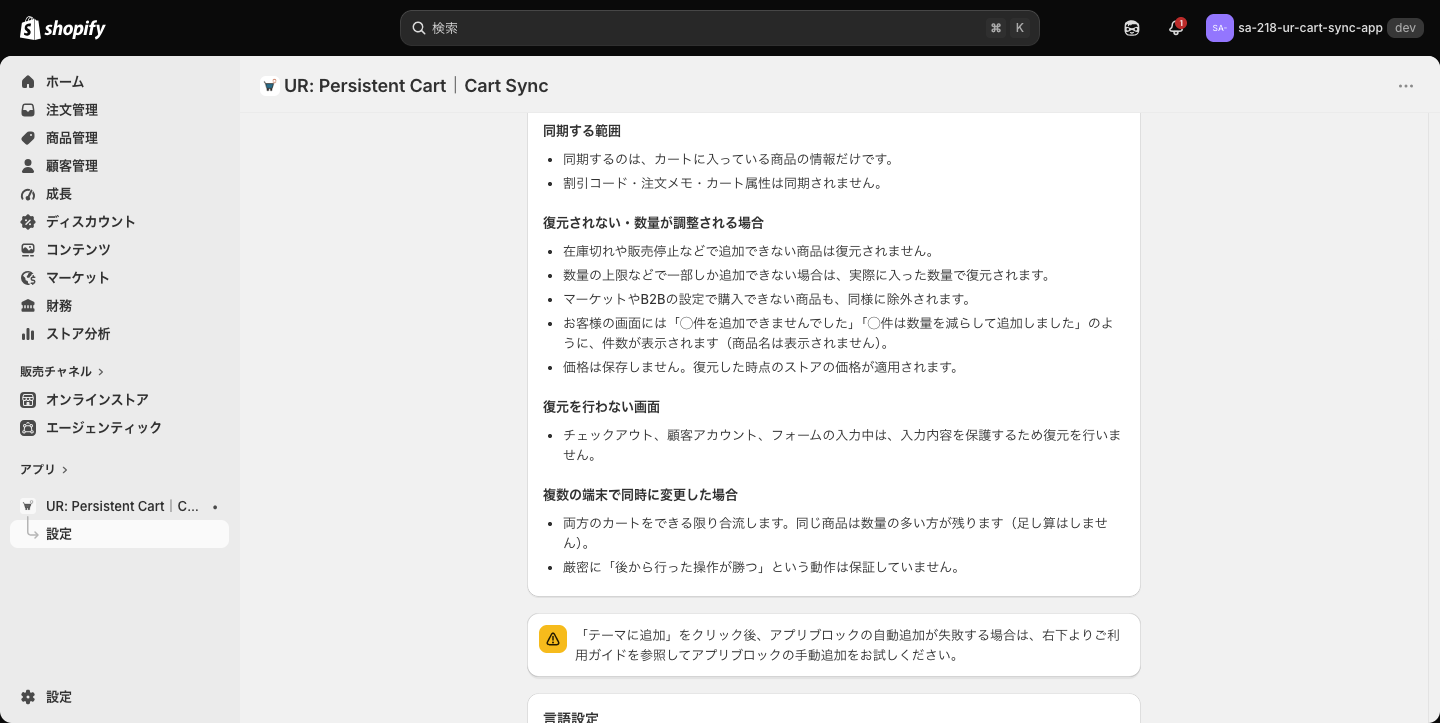Viewport: 1440px width, 723px height.
Task: Open the three-dot more actions menu
Action: click(x=1406, y=86)
